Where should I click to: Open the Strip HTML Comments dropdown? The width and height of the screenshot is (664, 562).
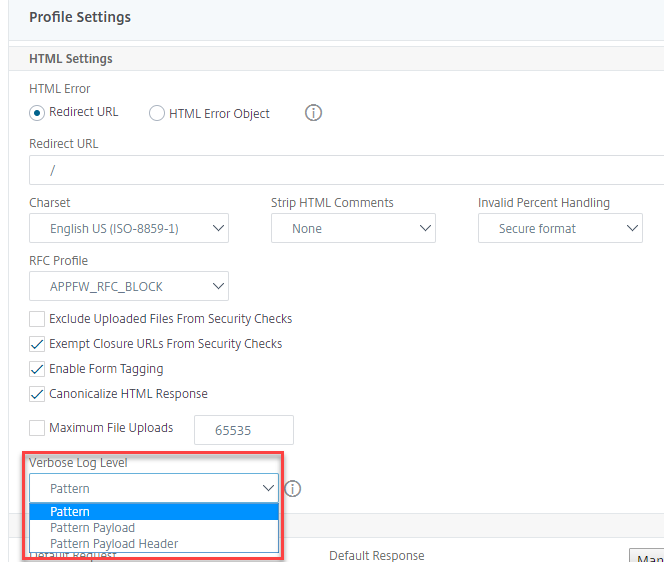[x=353, y=228]
